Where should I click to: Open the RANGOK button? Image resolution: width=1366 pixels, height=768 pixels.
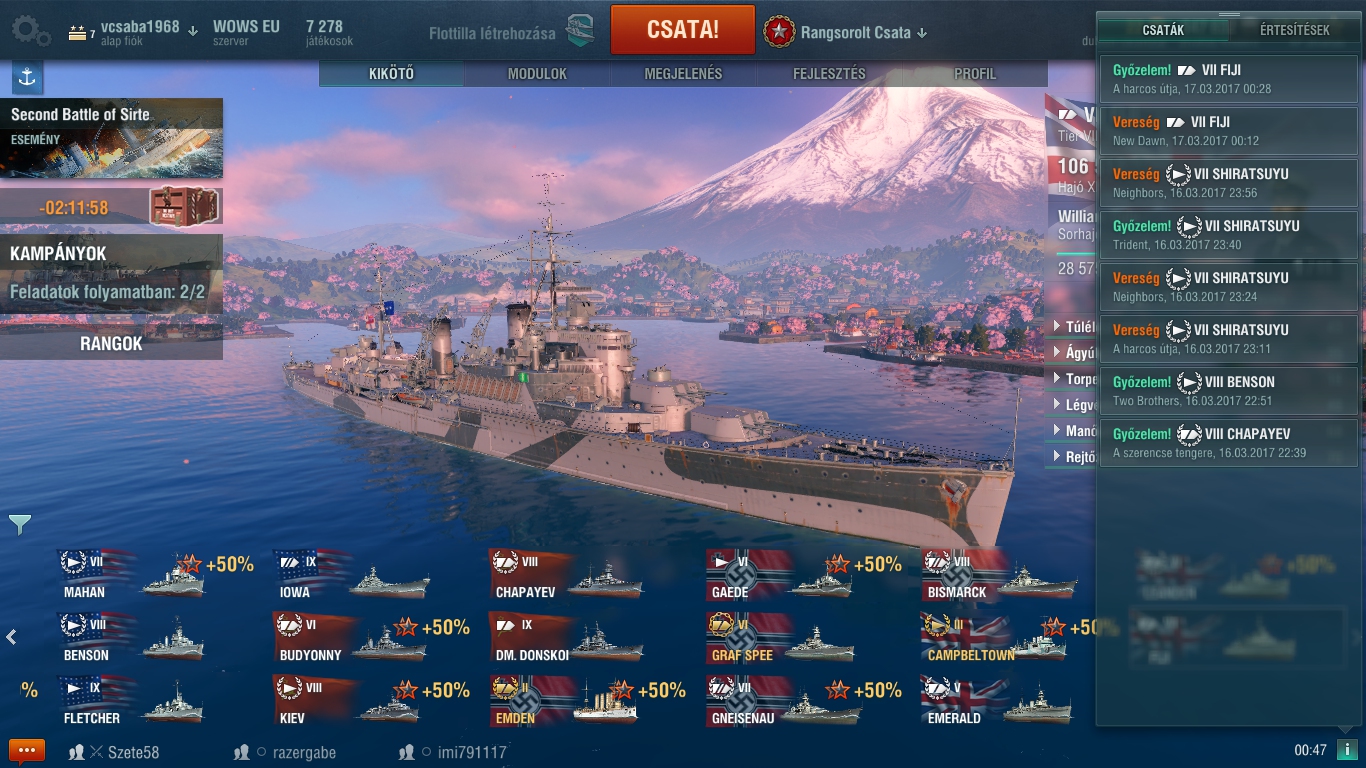[x=111, y=343]
